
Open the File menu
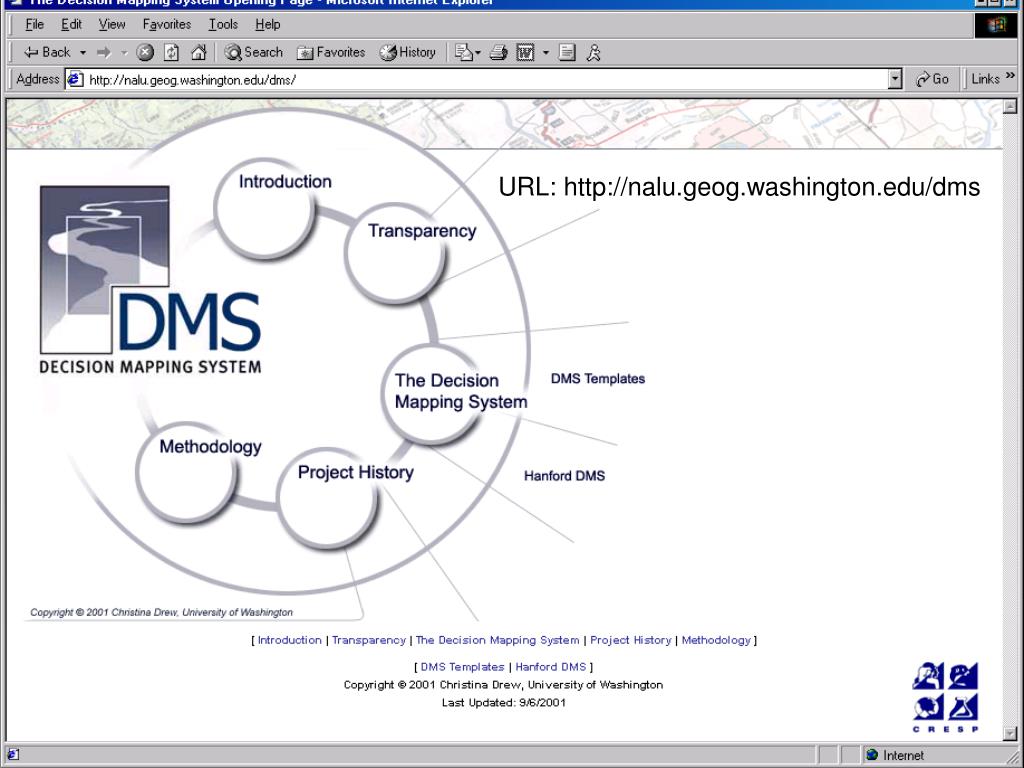(x=34, y=25)
